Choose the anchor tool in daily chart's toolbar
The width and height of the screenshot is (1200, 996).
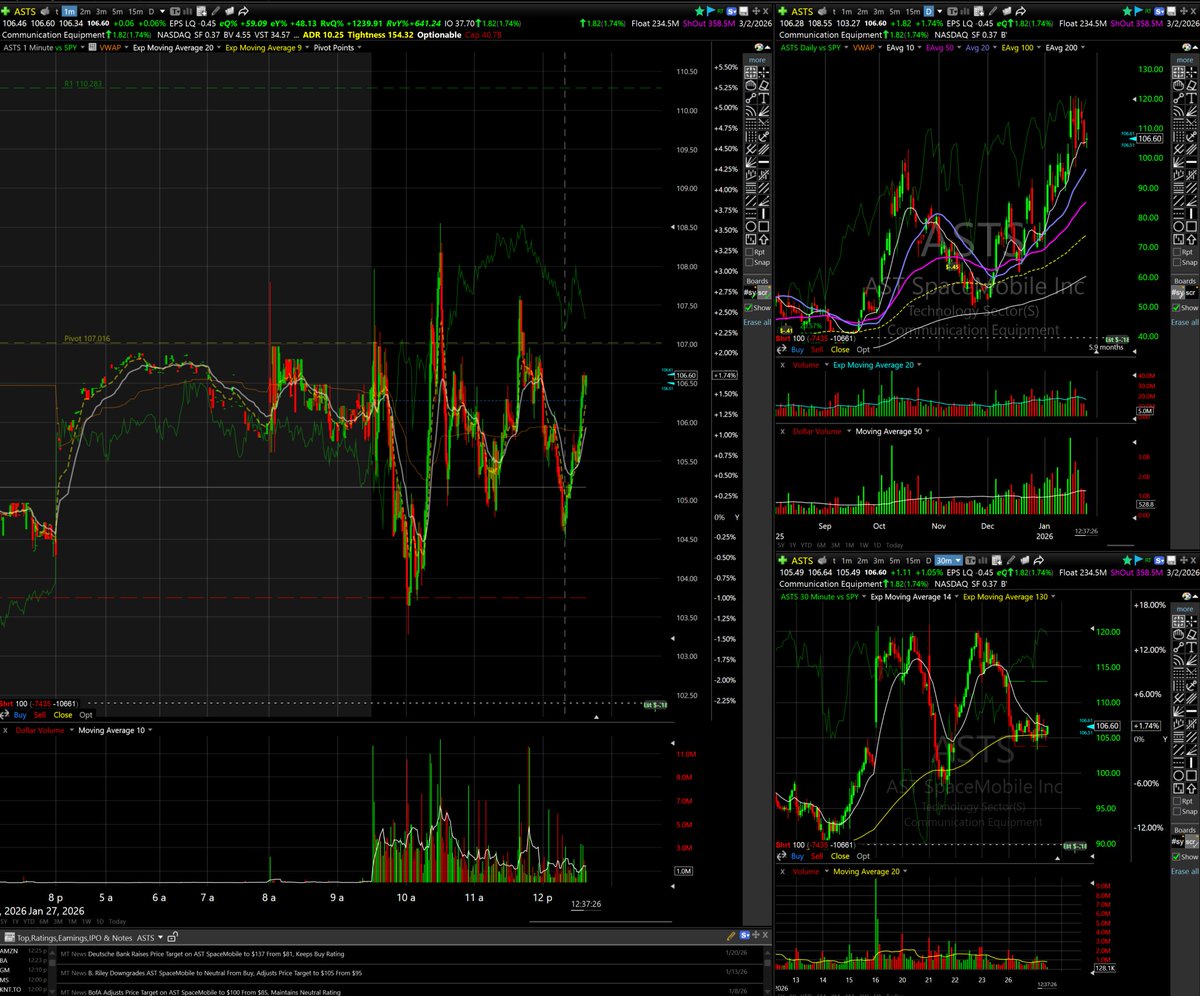(x=1191, y=137)
